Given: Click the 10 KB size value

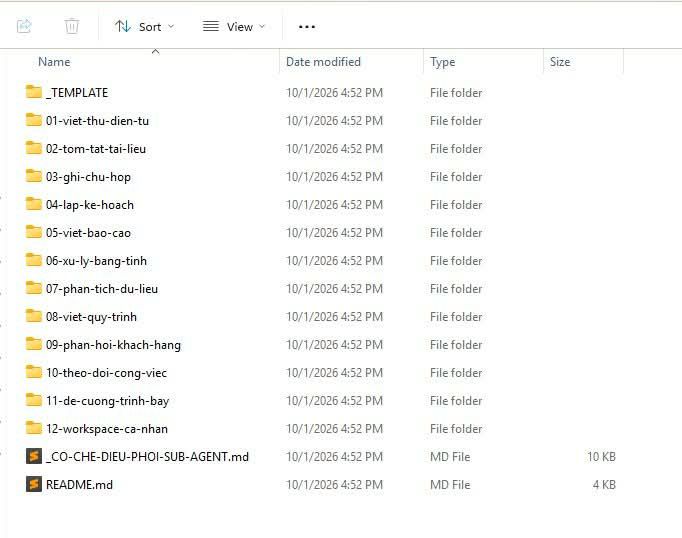Looking at the screenshot, I should 602,457.
